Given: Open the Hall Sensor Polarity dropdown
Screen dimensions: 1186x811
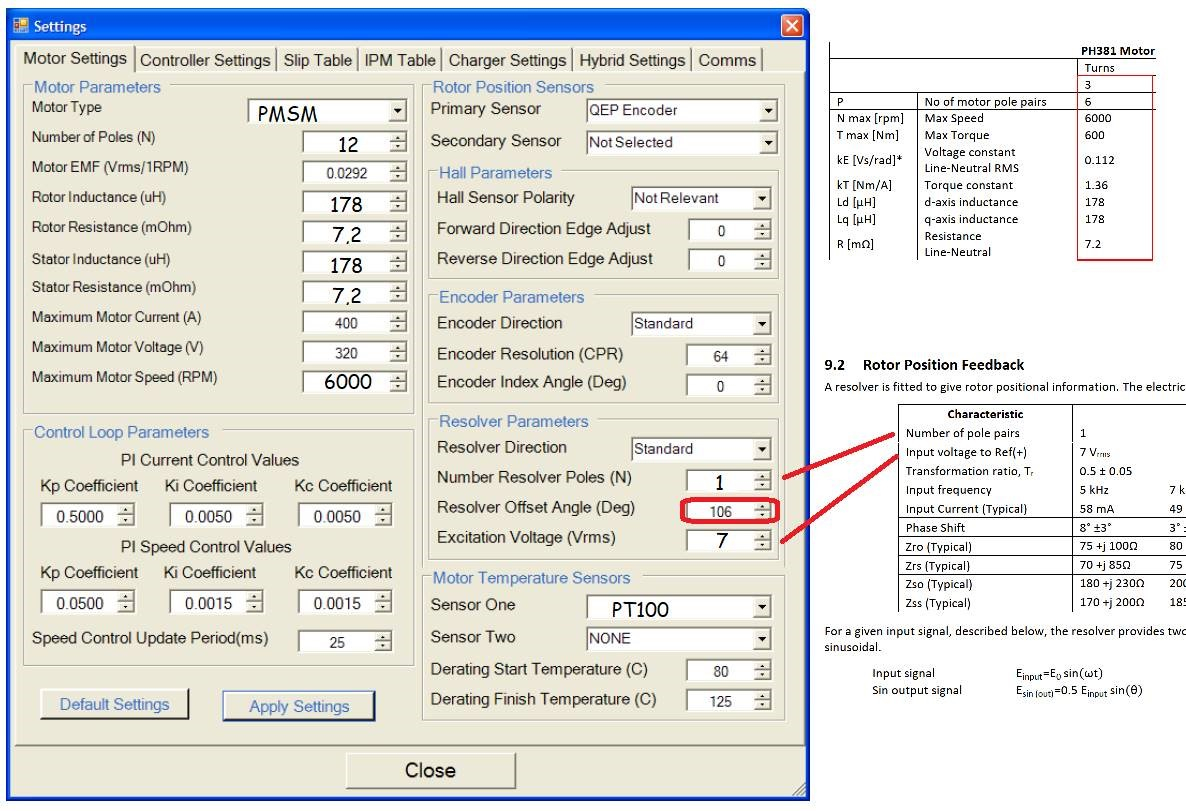Looking at the screenshot, I should click(x=762, y=199).
